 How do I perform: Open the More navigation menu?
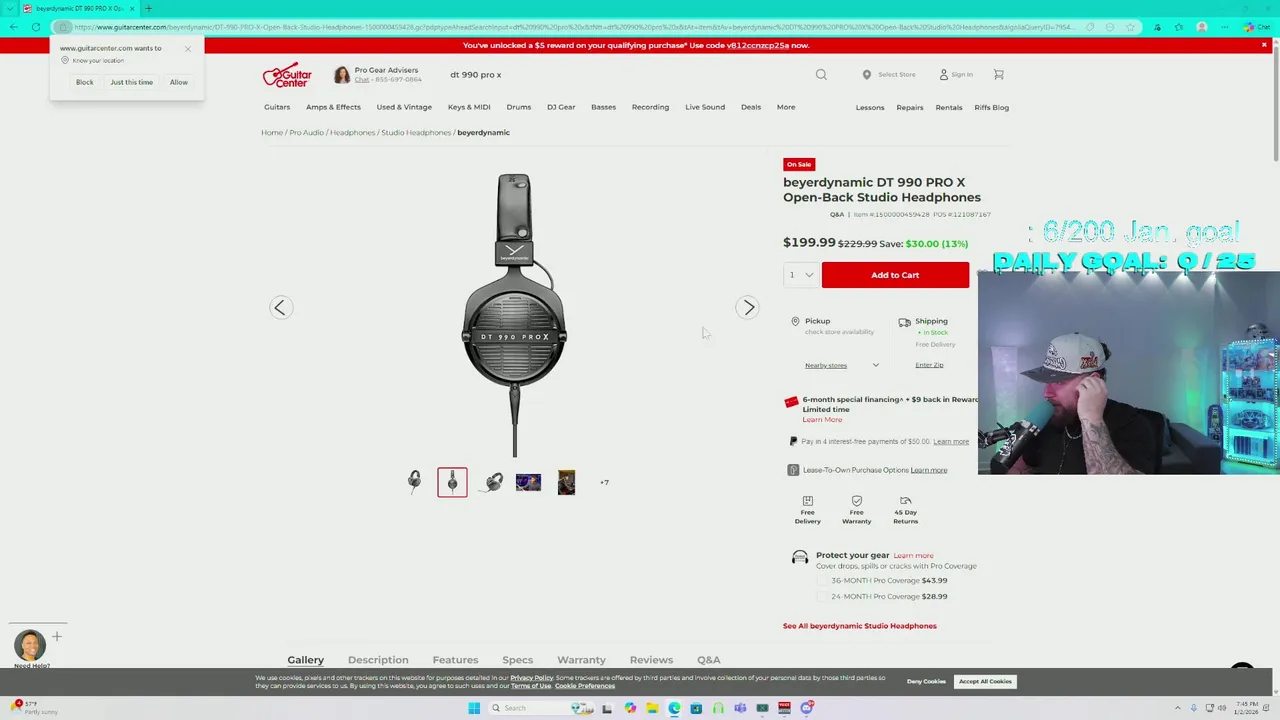click(x=786, y=107)
